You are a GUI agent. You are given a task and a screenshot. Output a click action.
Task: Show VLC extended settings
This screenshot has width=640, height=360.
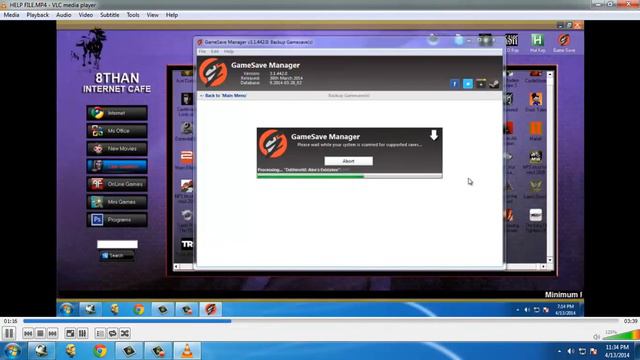click(x=82, y=333)
